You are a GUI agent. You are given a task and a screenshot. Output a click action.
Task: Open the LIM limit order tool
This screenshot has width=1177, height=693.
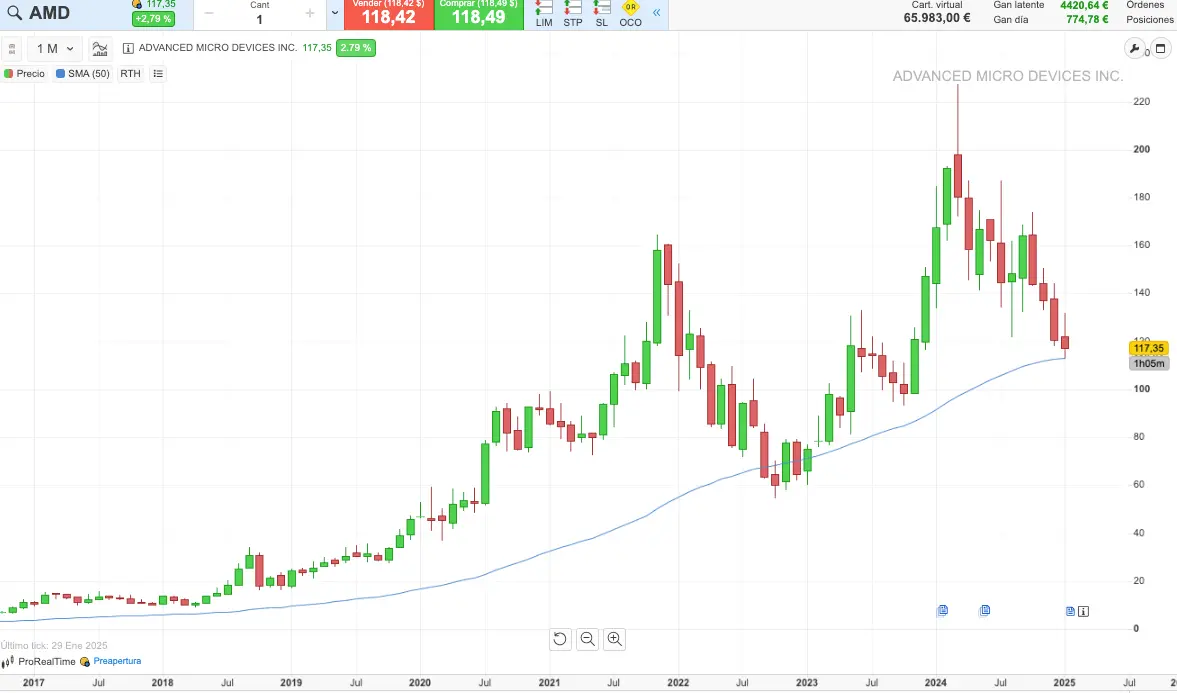tap(544, 14)
